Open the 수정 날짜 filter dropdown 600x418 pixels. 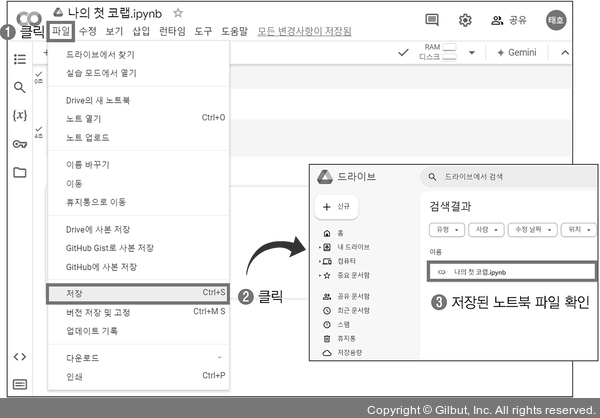pyautogui.click(x=533, y=228)
